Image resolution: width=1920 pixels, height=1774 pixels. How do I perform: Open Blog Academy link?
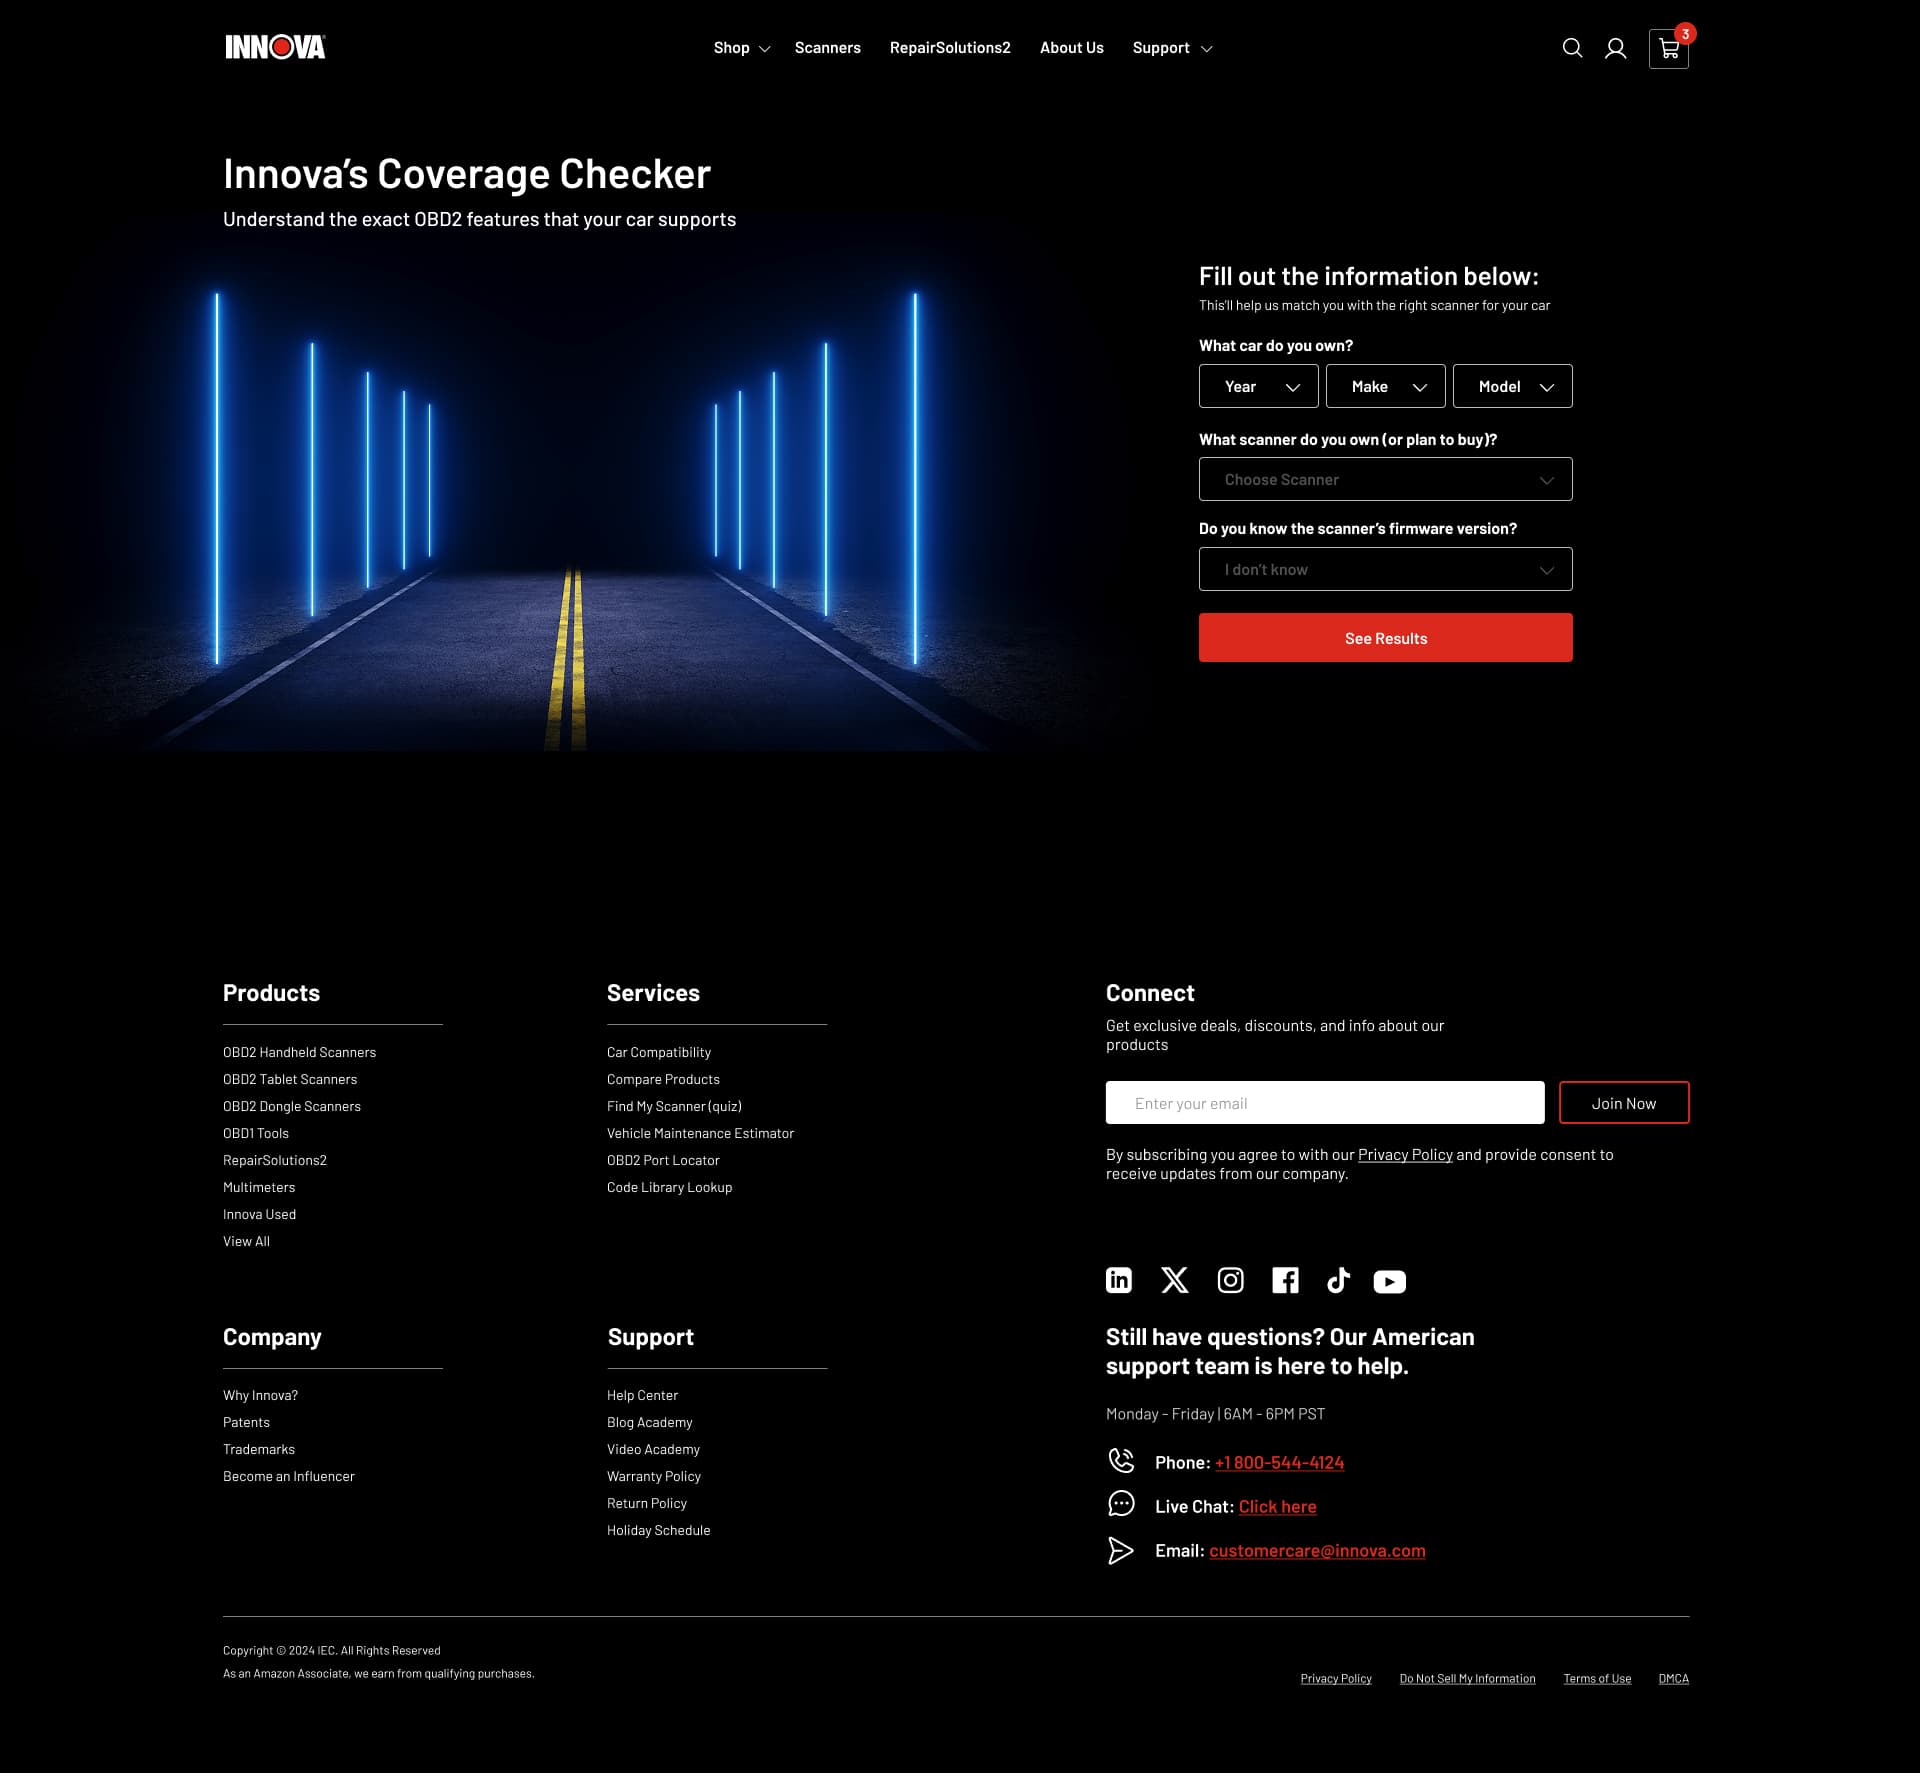pos(650,1422)
